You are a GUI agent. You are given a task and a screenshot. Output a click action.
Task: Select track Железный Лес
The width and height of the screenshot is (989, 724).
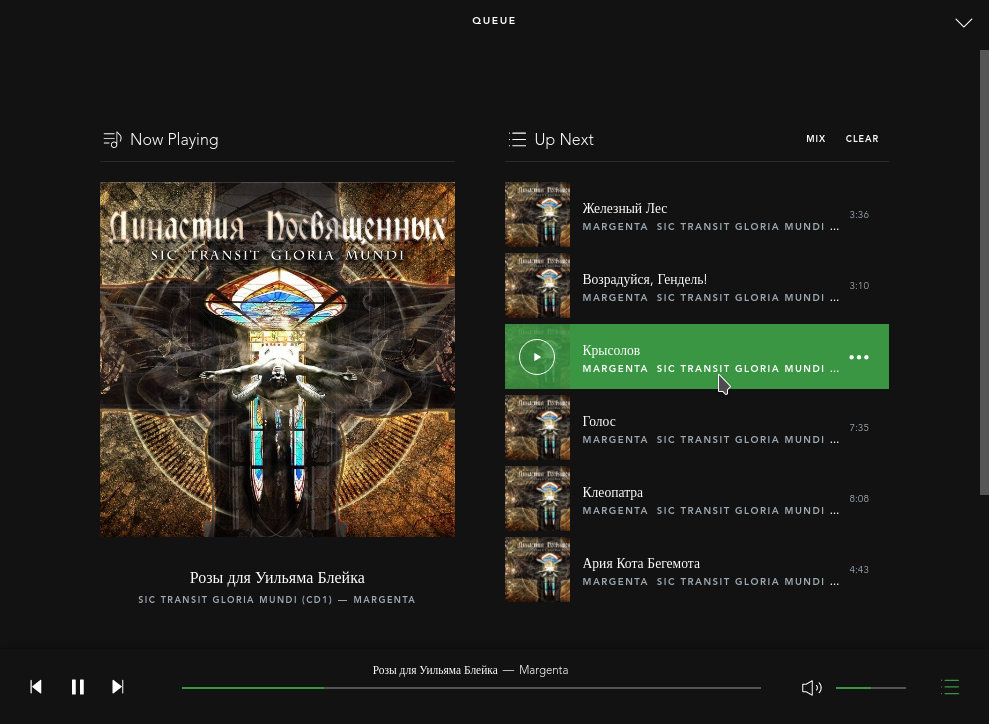click(697, 215)
